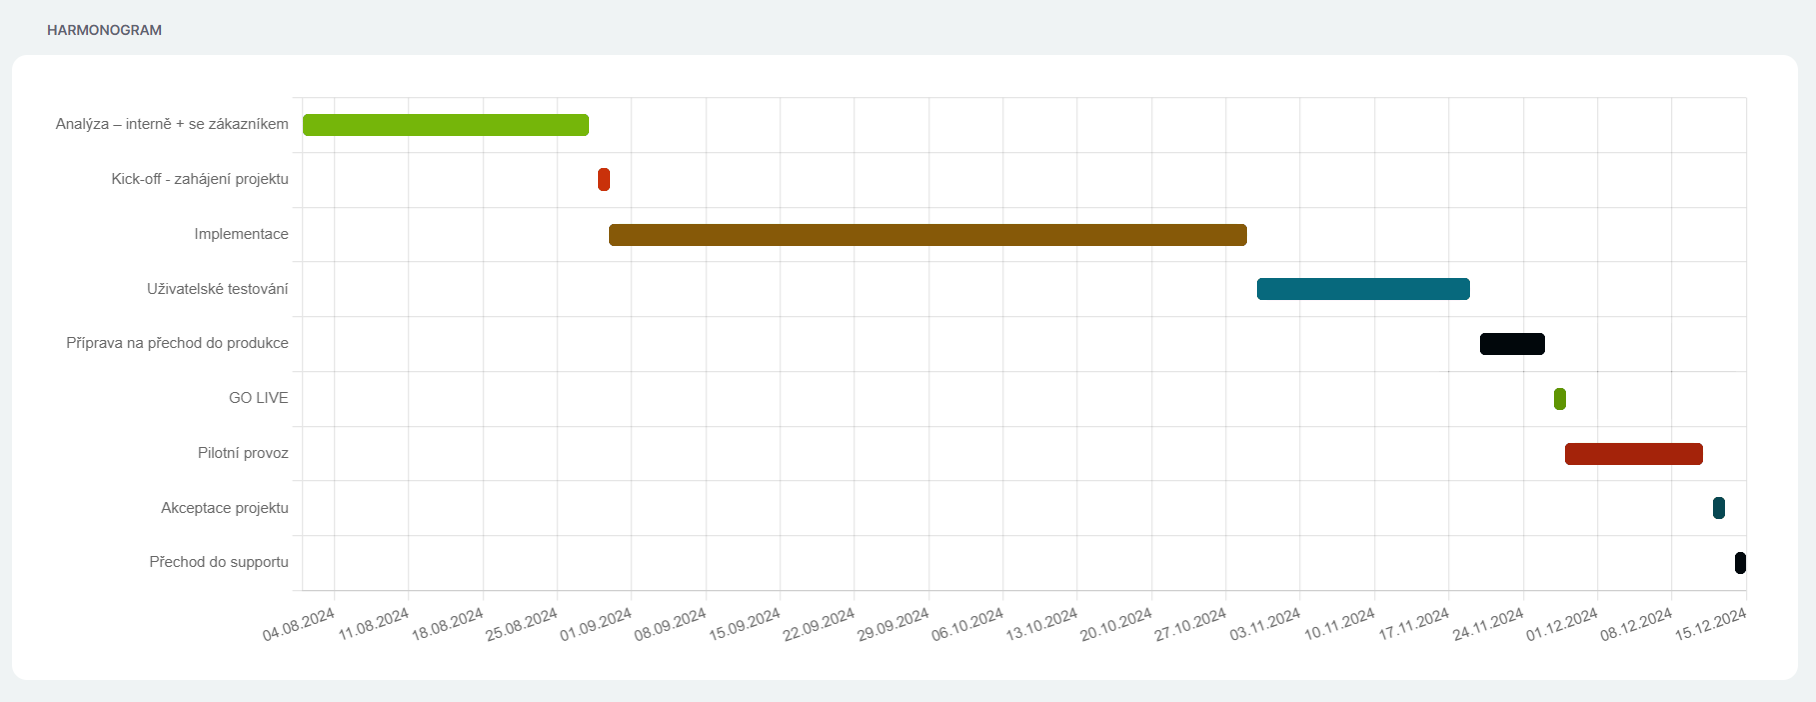Click the 'Implementace' row label
This screenshot has height=702, width=1816.
(x=241, y=234)
